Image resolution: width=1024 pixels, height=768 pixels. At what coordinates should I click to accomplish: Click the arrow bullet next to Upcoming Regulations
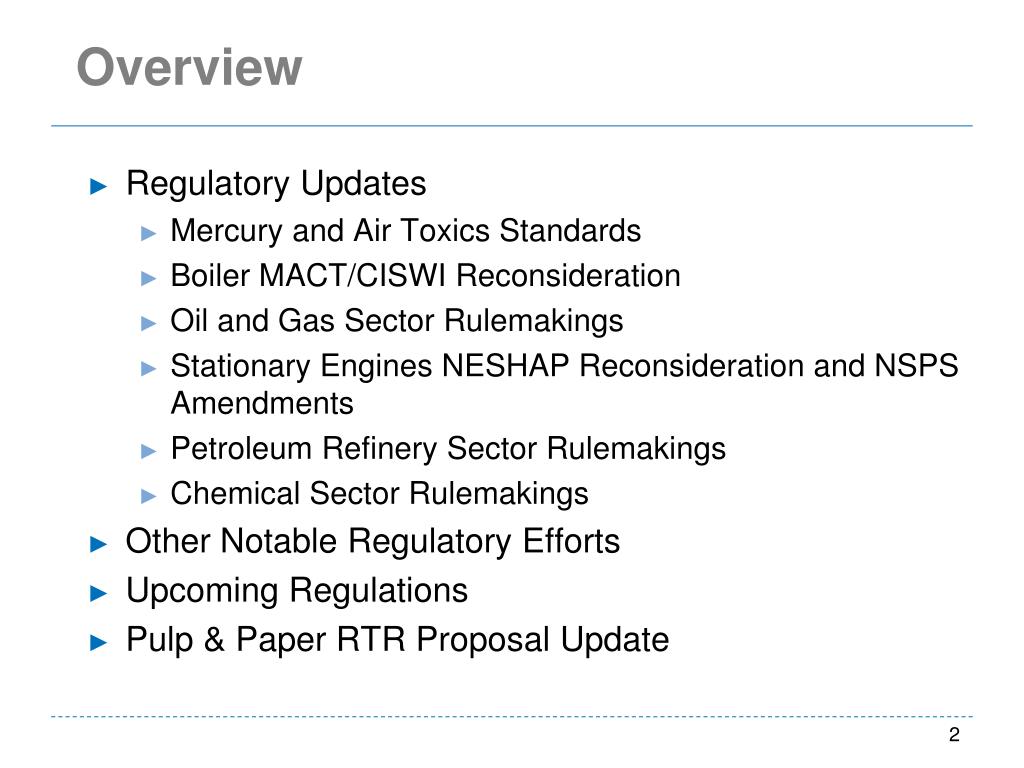[98, 592]
